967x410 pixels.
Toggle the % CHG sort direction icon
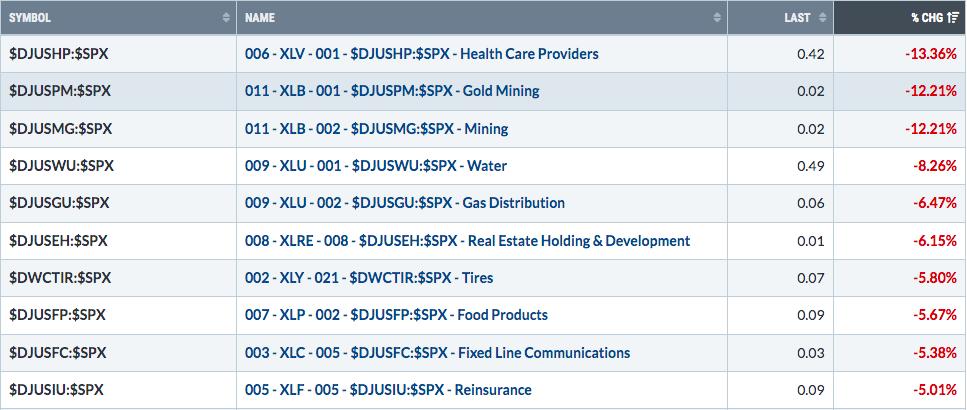pos(953,18)
